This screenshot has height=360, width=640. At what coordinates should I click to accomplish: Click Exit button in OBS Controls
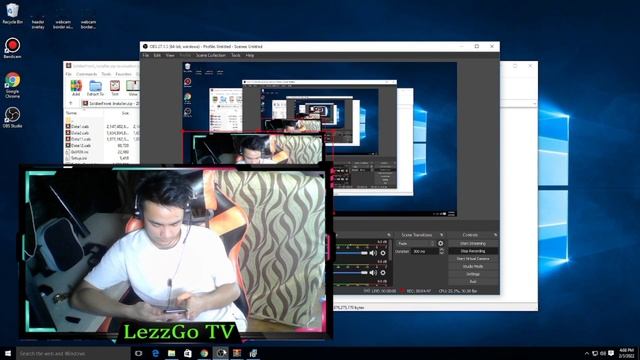click(x=473, y=282)
